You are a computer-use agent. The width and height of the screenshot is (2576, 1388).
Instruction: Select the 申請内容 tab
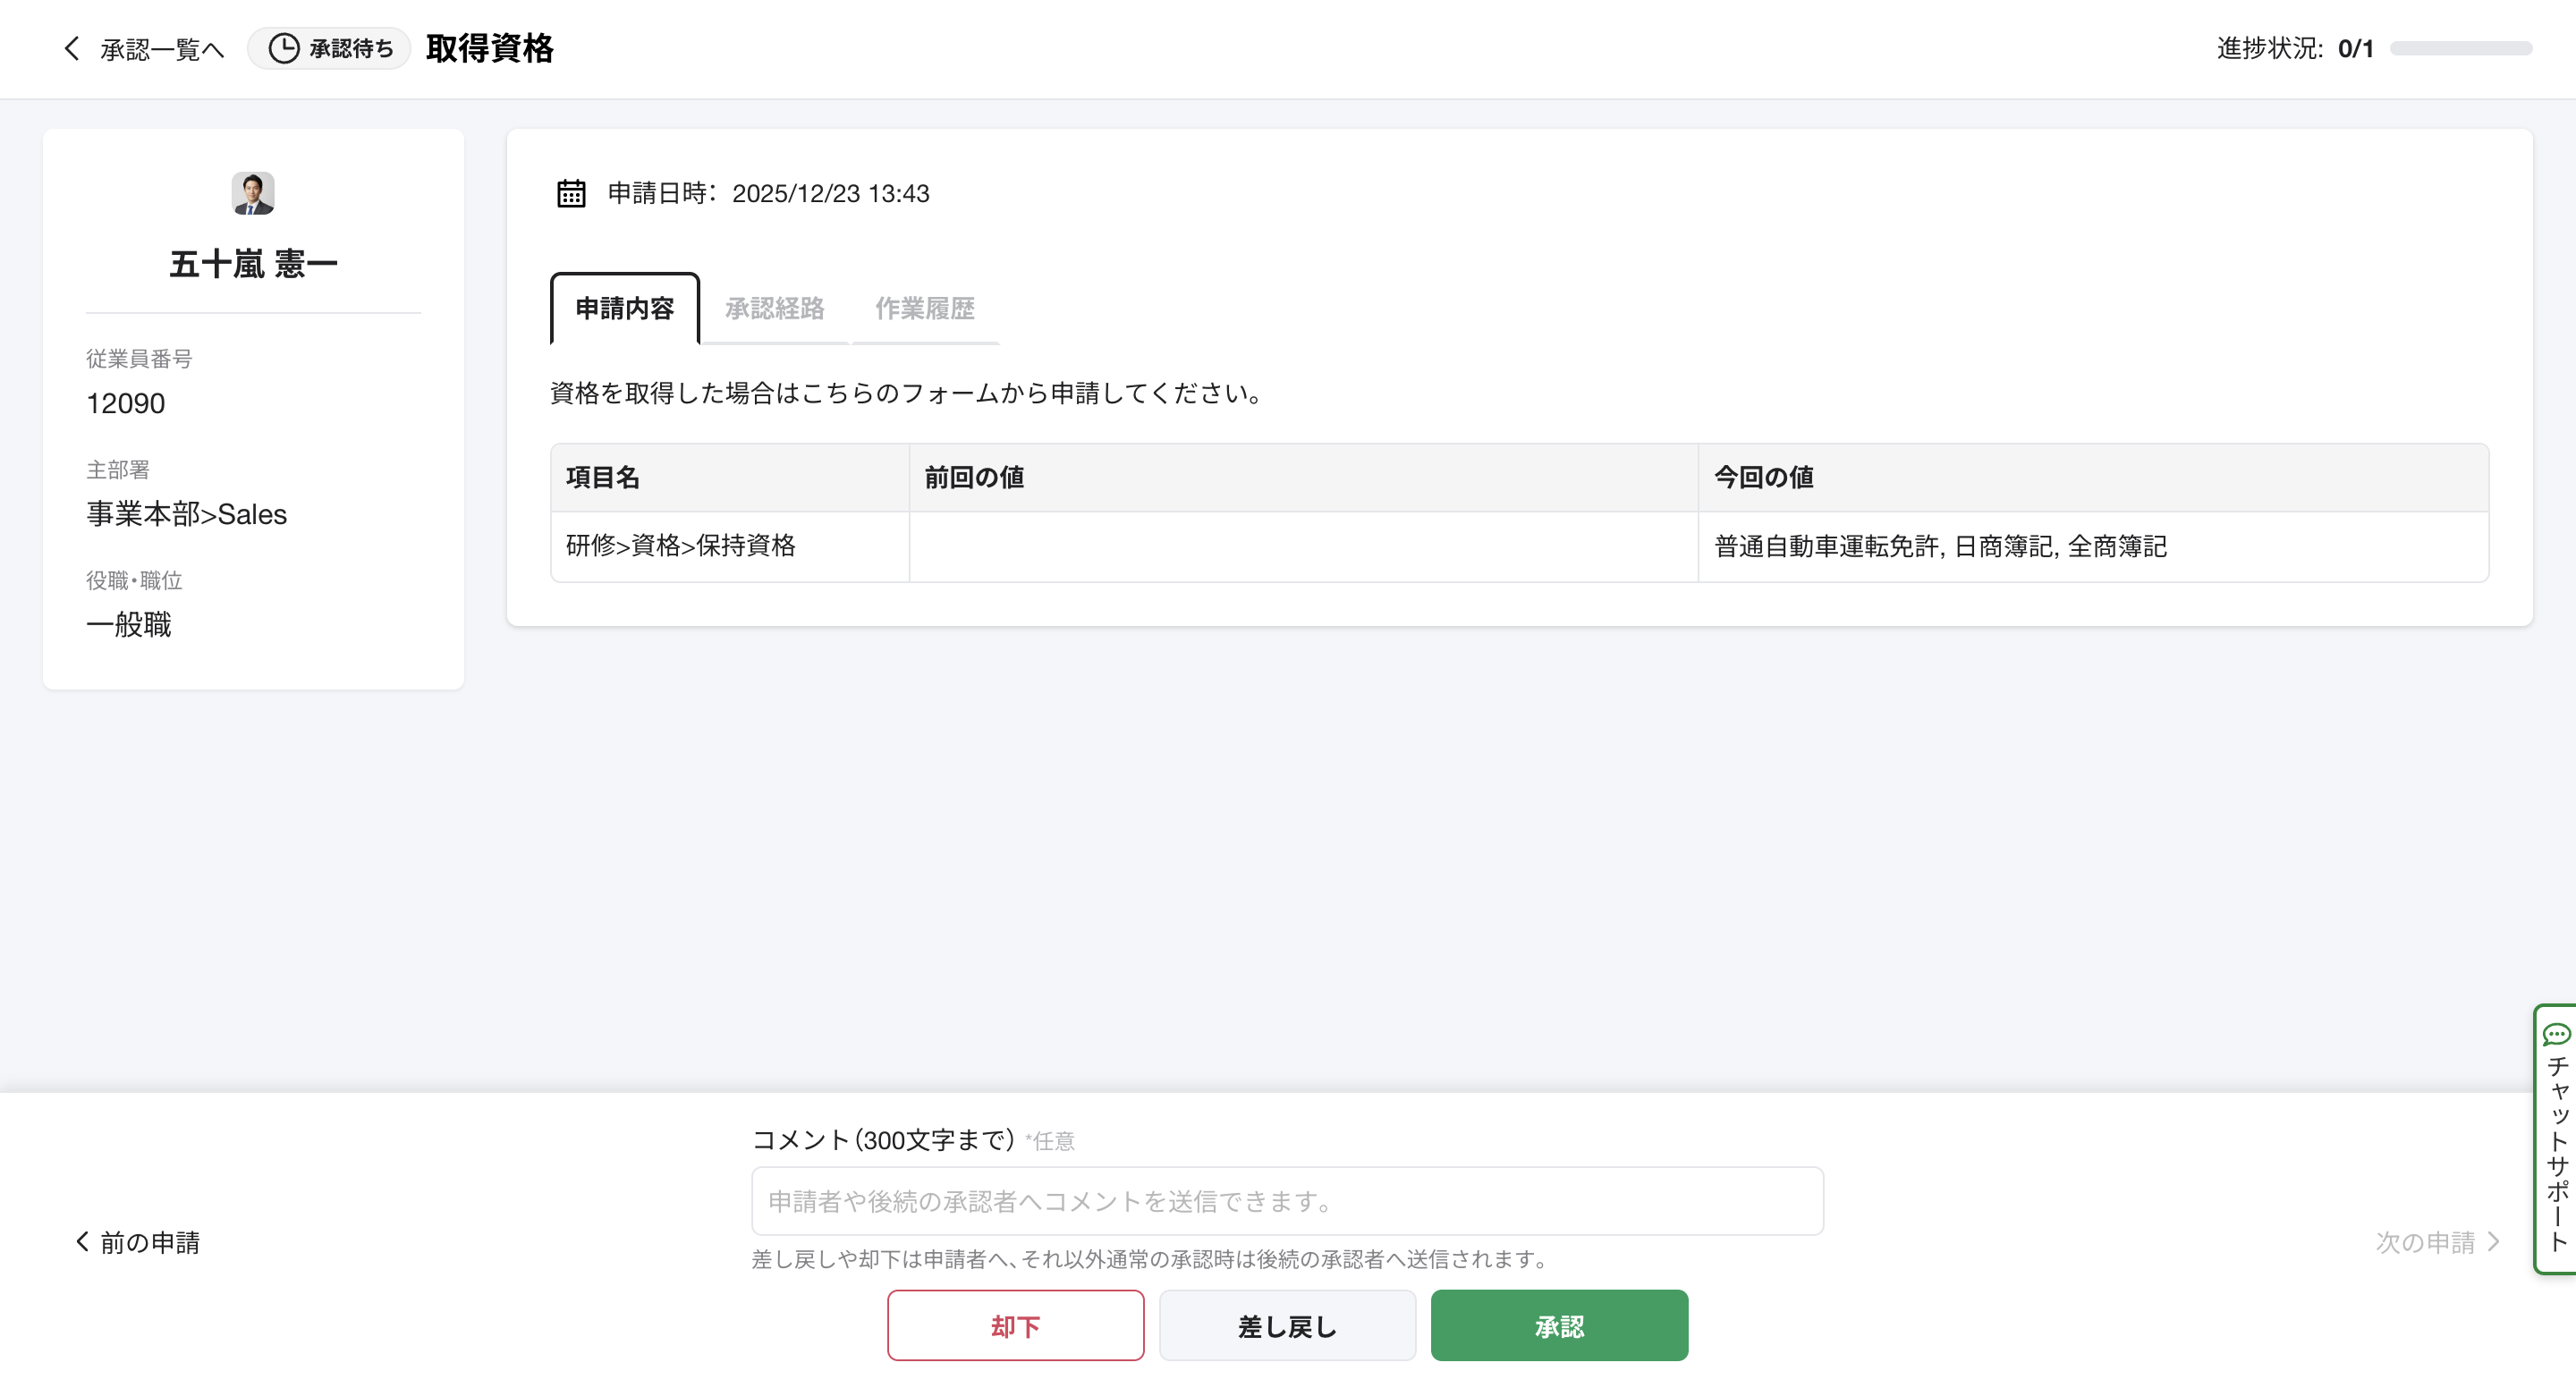[x=625, y=308]
